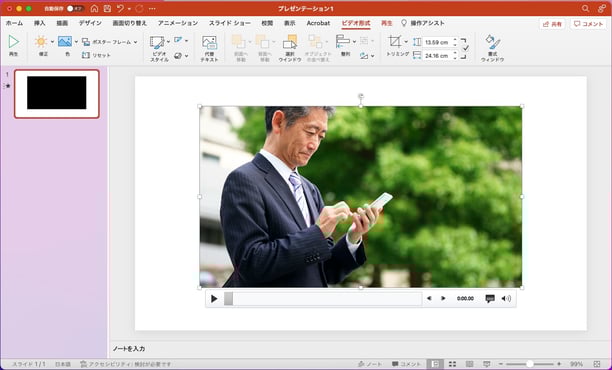This screenshot has height=370, width=612.
Task: Open the Corrections (修正) sun icon
Action: tap(41, 41)
